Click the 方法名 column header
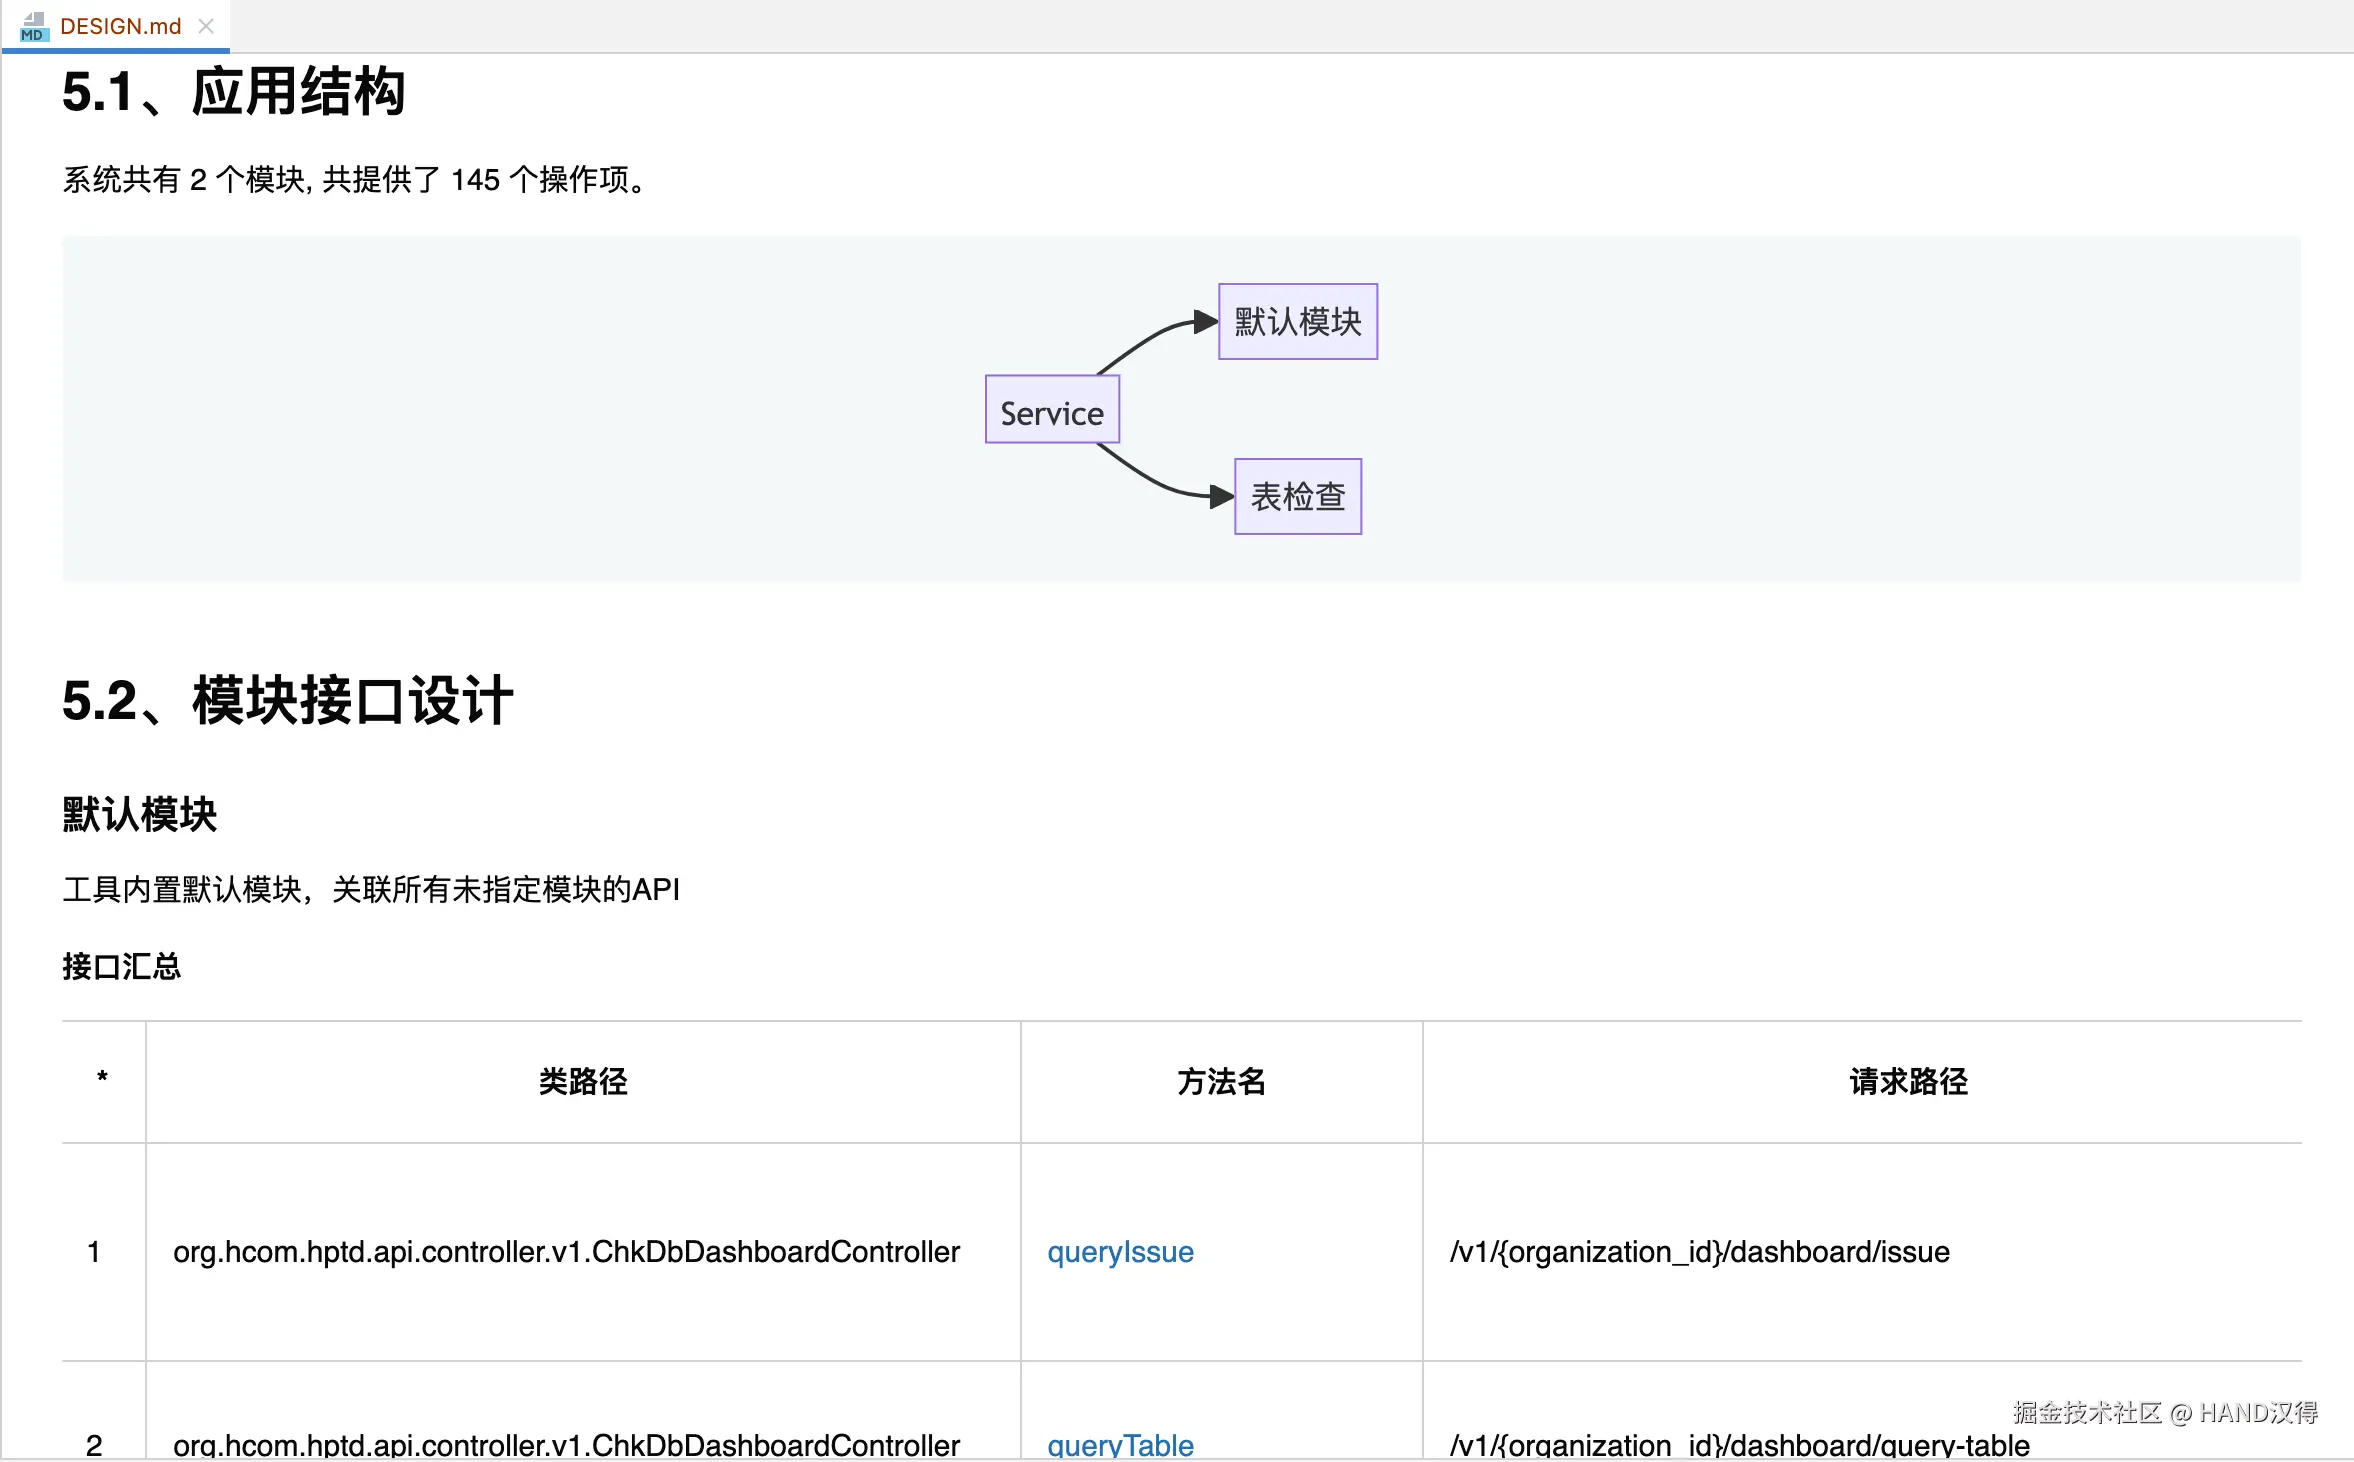The image size is (2354, 1462). pyautogui.click(x=1221, y=1082)
